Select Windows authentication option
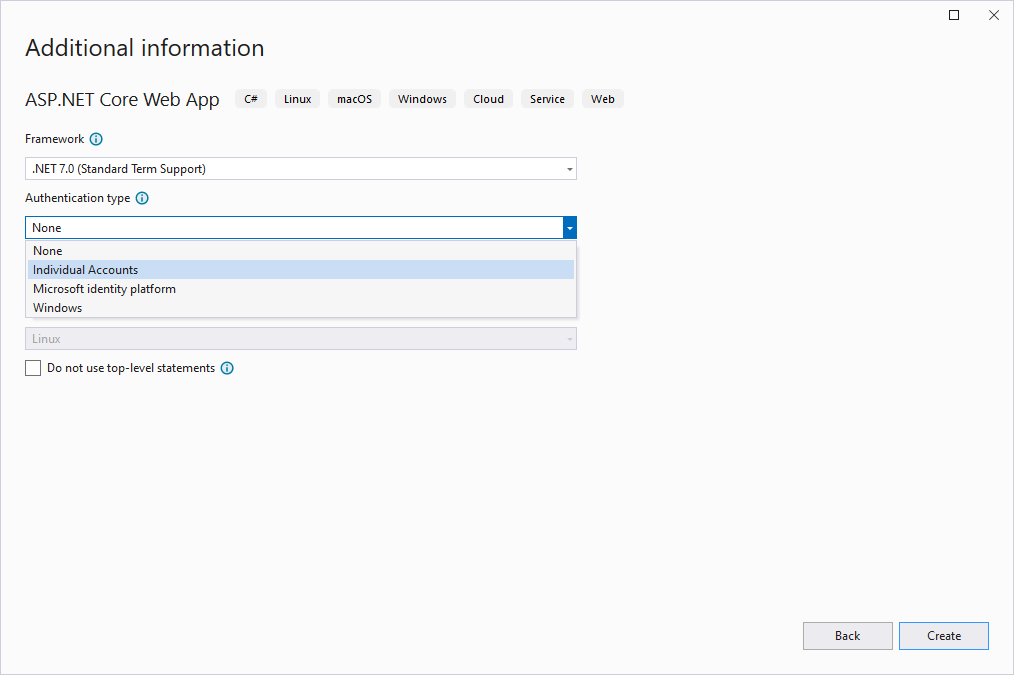Viewport: 1014px width, 675px height. (301, 308)
